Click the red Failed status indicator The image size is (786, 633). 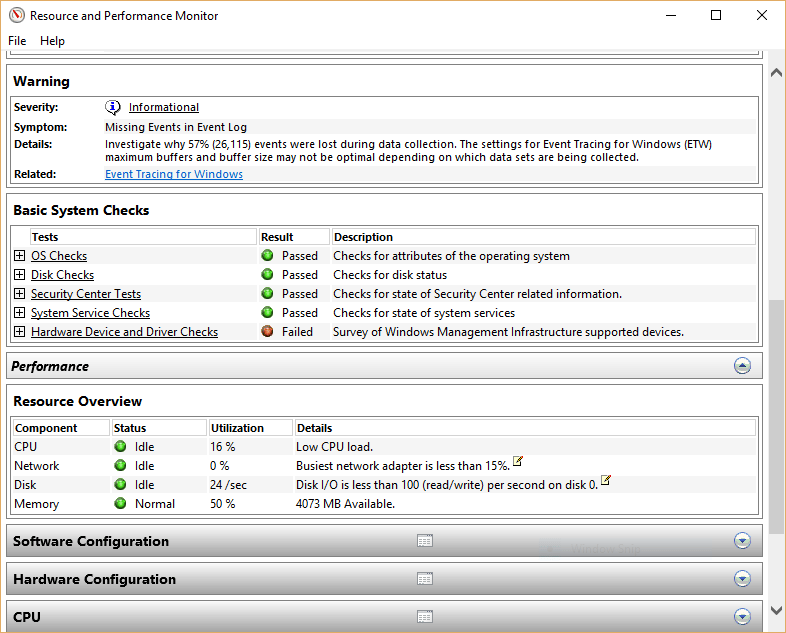click(x=267, y=332)
